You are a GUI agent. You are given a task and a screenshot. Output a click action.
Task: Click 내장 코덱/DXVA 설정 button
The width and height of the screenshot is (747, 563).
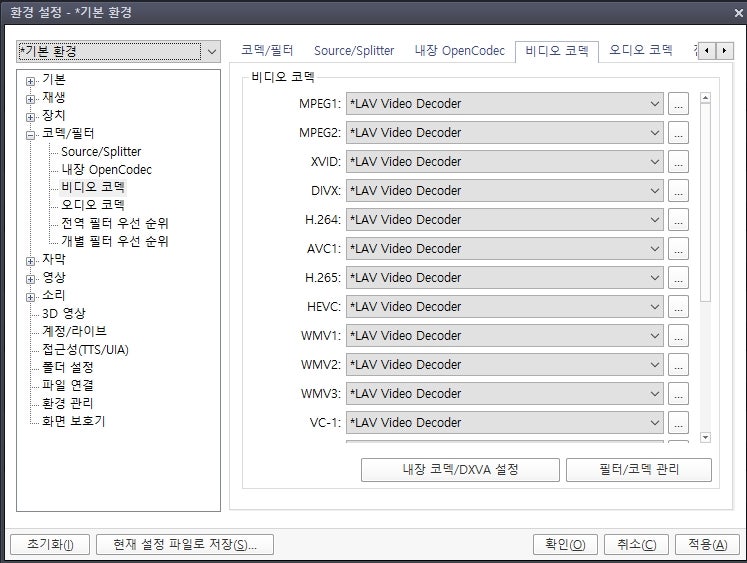tap(460, 470)
